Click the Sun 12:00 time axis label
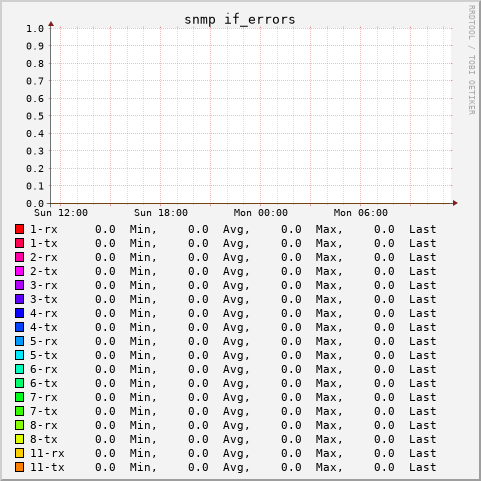 pyautogui.click(x=61, y=213)
